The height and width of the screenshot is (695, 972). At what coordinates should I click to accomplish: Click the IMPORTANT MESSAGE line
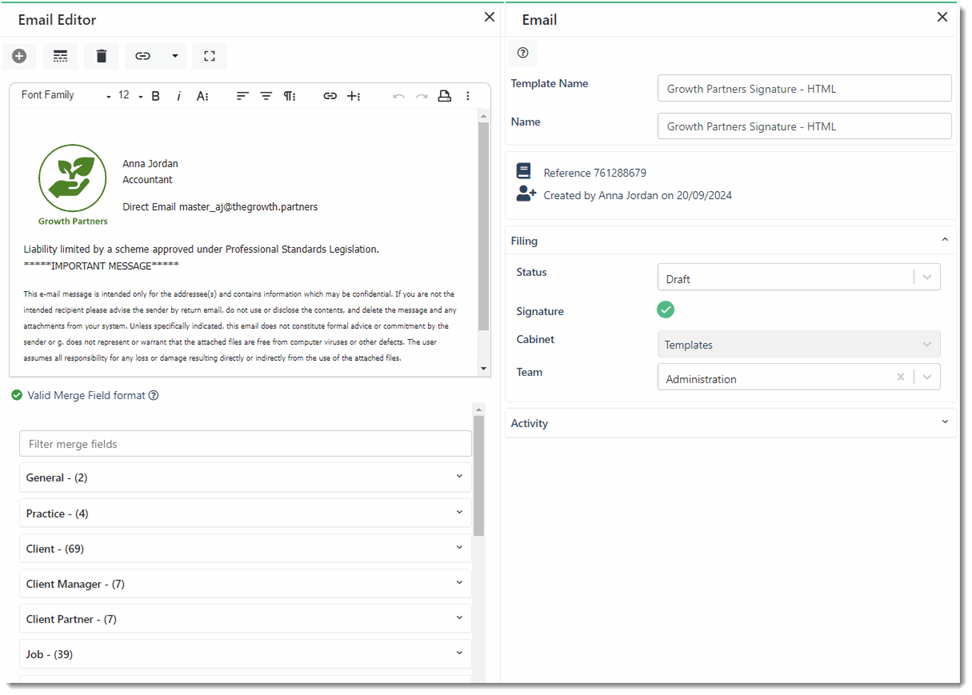click(101, 266)
